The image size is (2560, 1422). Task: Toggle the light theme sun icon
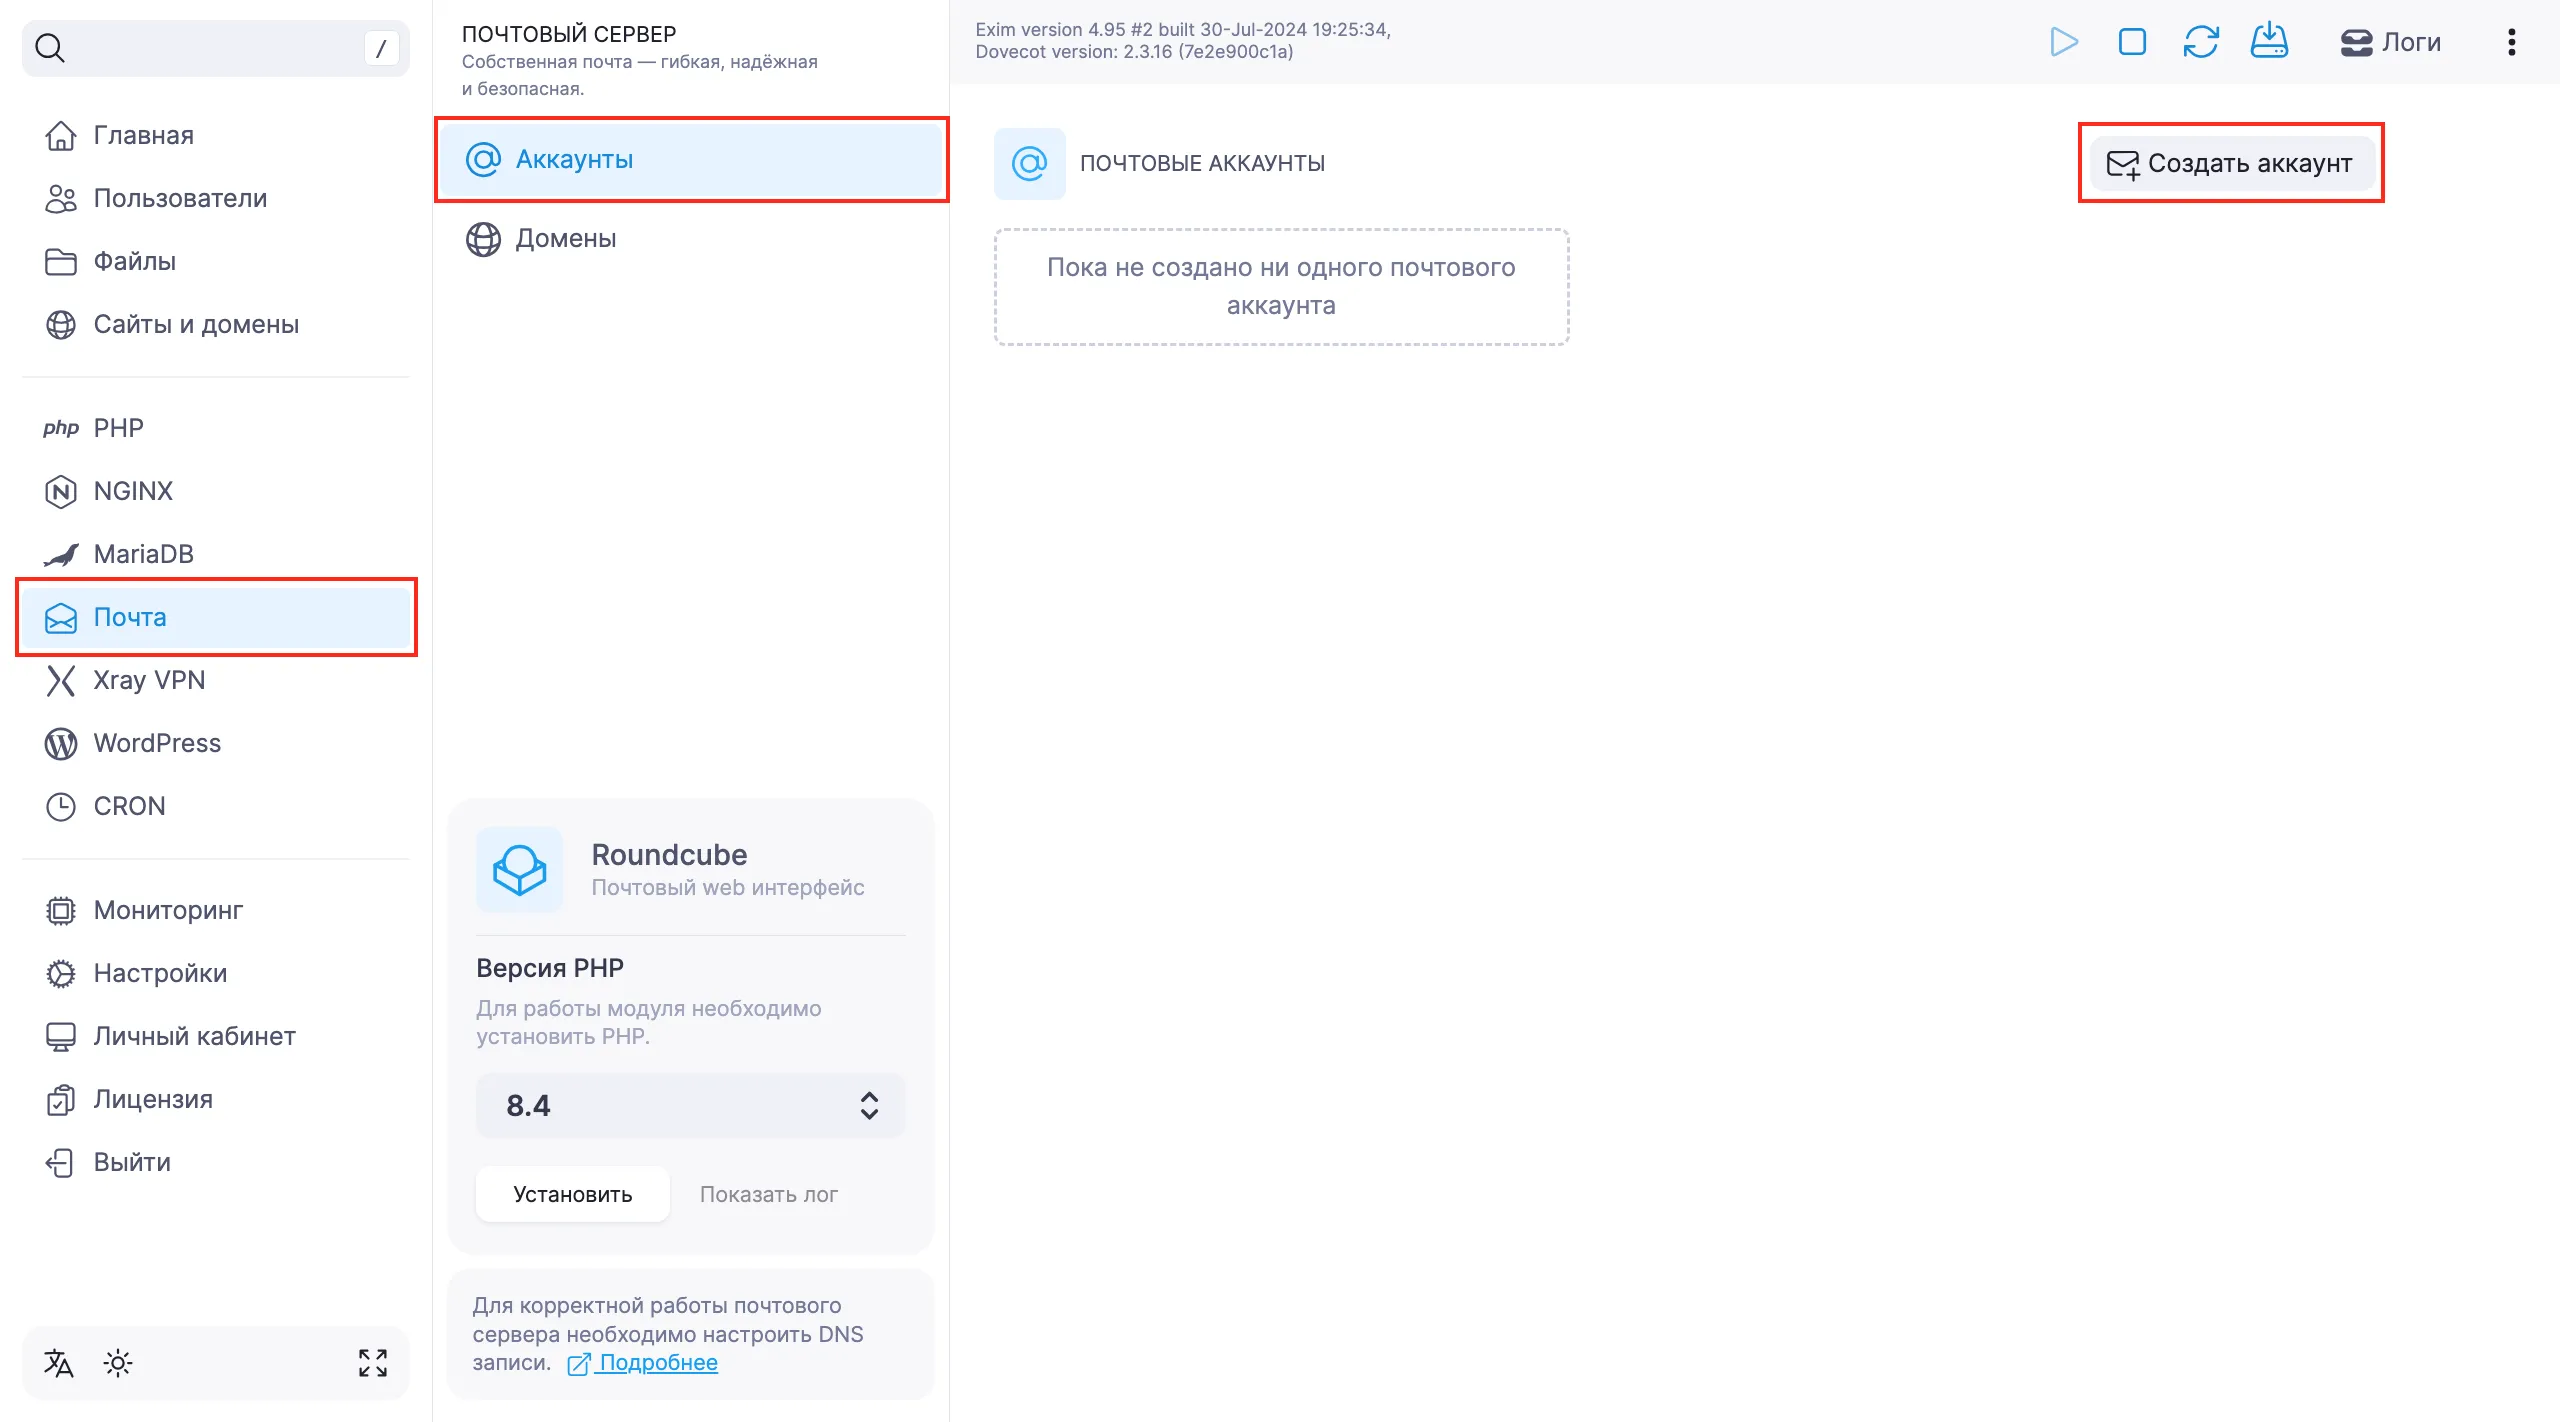point(118,1363)
